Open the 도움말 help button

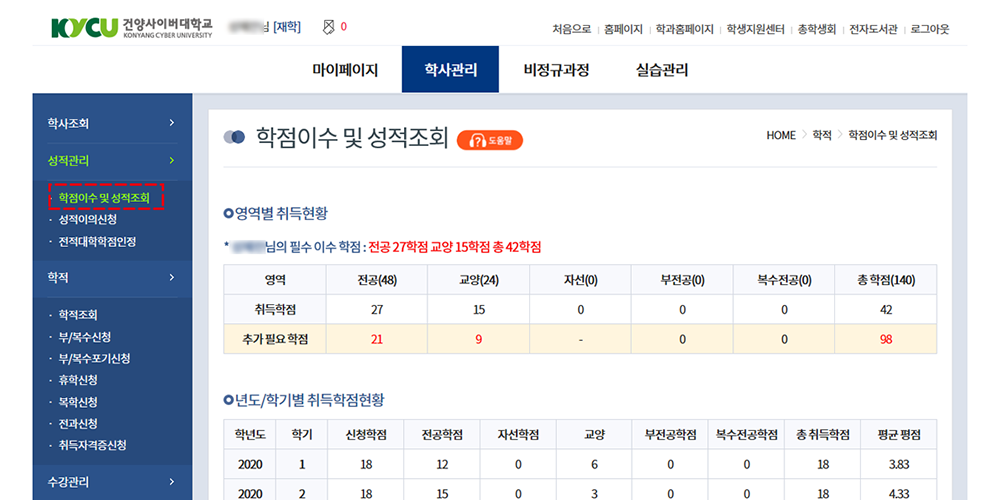point(490,140)
